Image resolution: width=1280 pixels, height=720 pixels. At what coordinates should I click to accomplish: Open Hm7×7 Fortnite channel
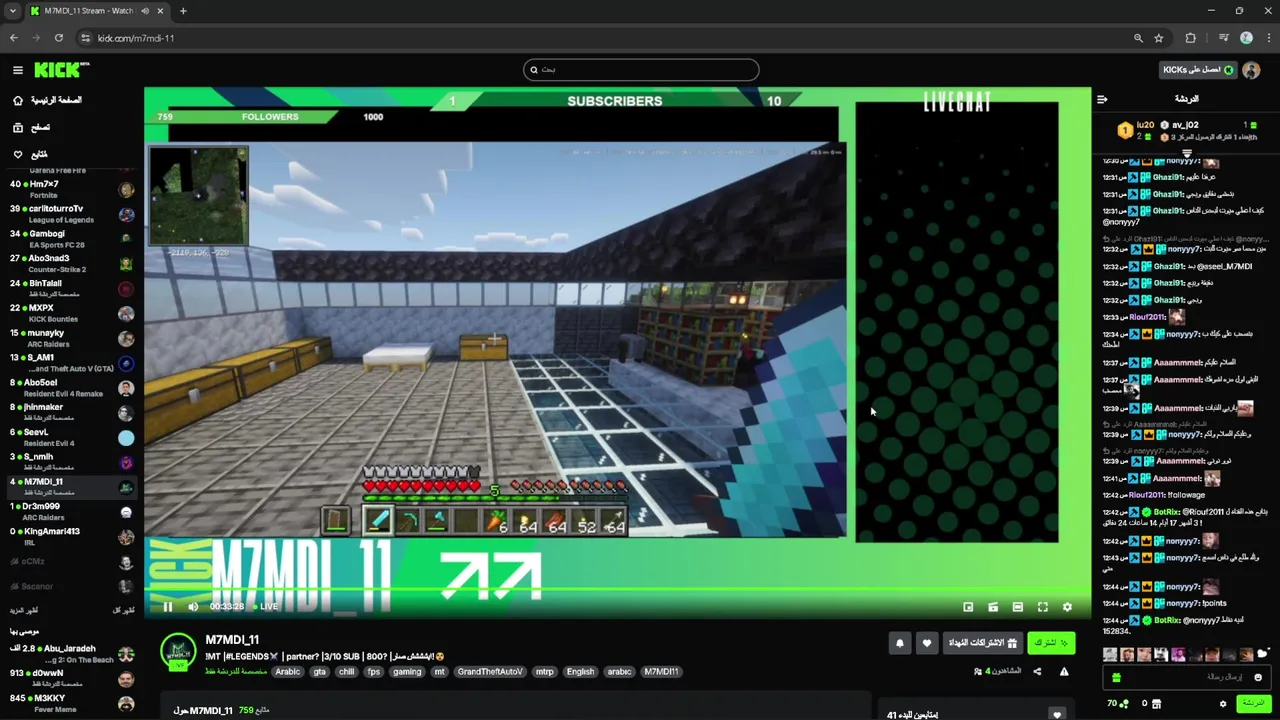tap(70, 189)
